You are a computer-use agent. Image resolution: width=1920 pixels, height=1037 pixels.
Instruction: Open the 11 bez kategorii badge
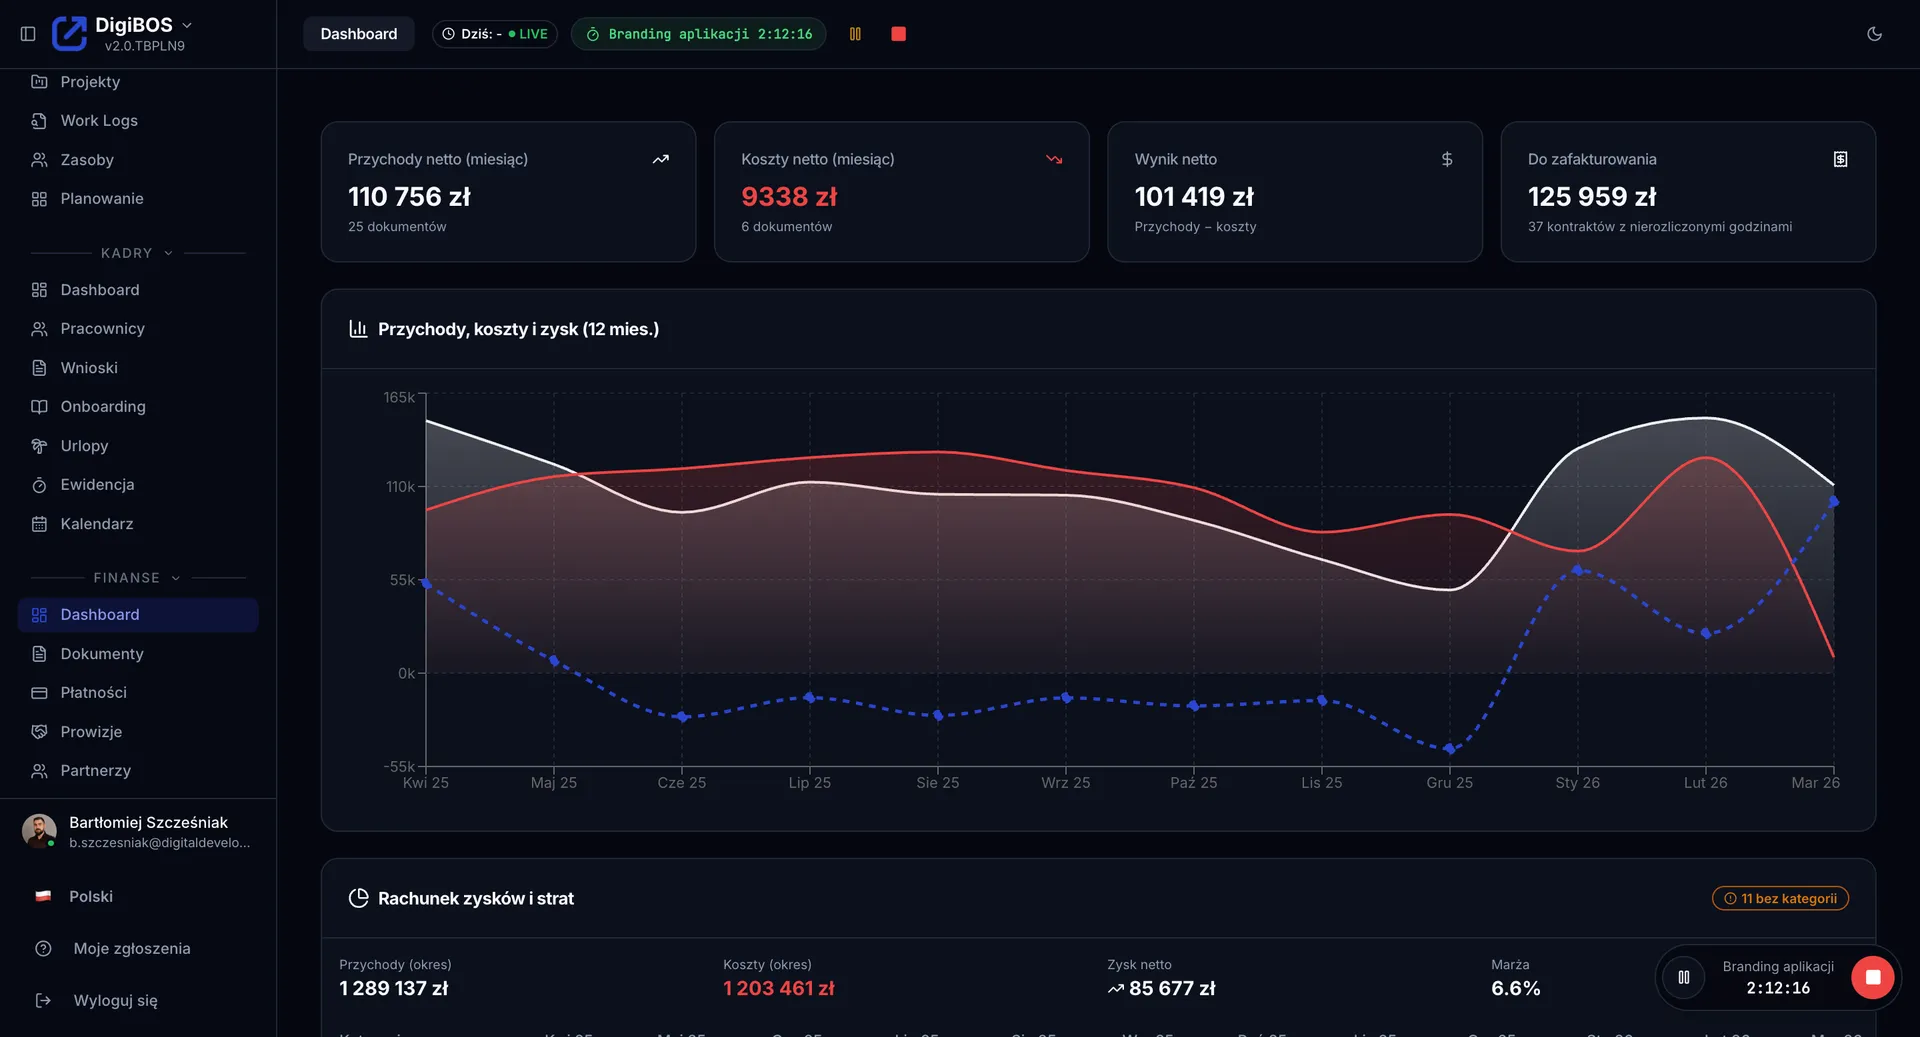point(1780,898)
